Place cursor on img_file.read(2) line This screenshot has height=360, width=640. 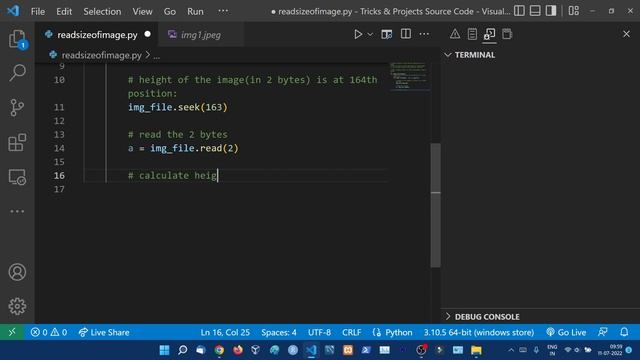coord(183,148)
